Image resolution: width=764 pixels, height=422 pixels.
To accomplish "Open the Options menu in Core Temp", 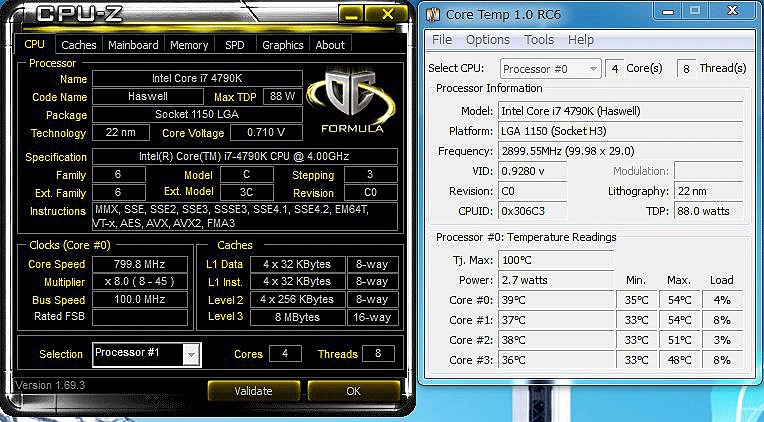I will [x=488, y=39].
